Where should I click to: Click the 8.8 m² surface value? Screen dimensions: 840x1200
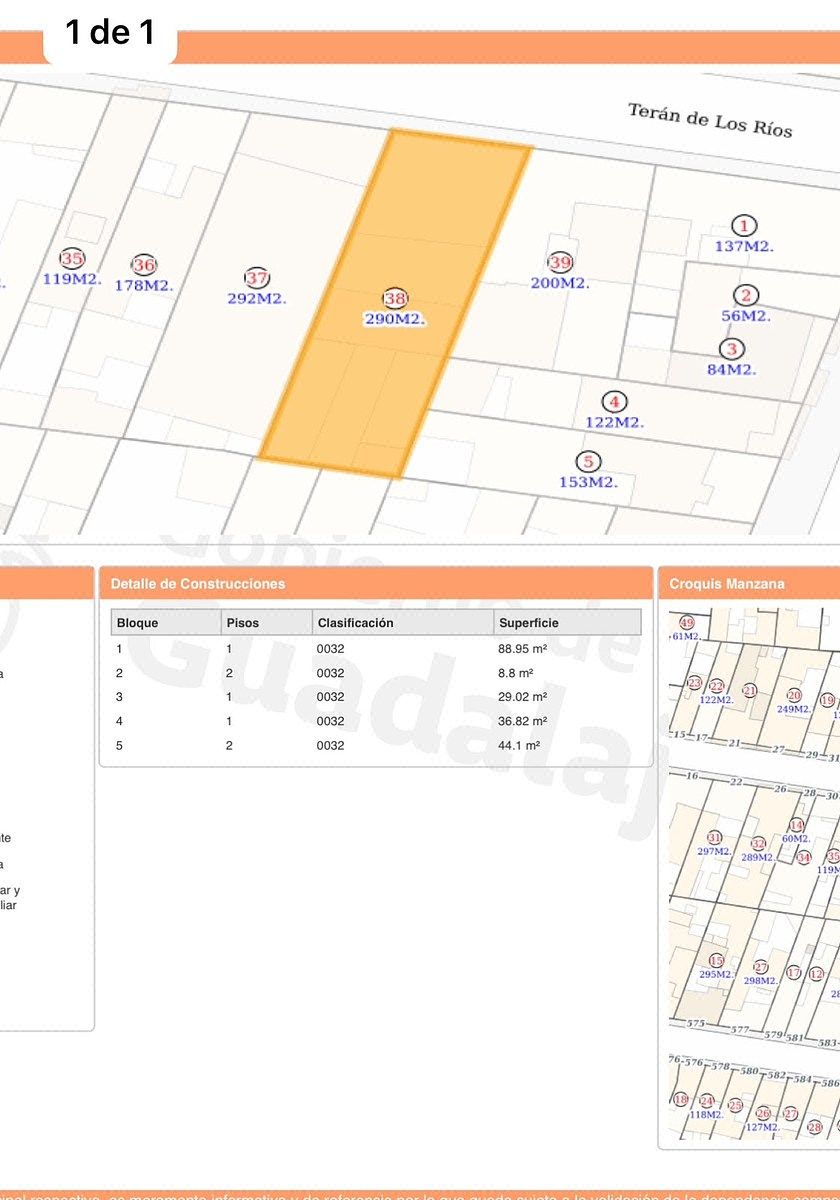point(516,673)
